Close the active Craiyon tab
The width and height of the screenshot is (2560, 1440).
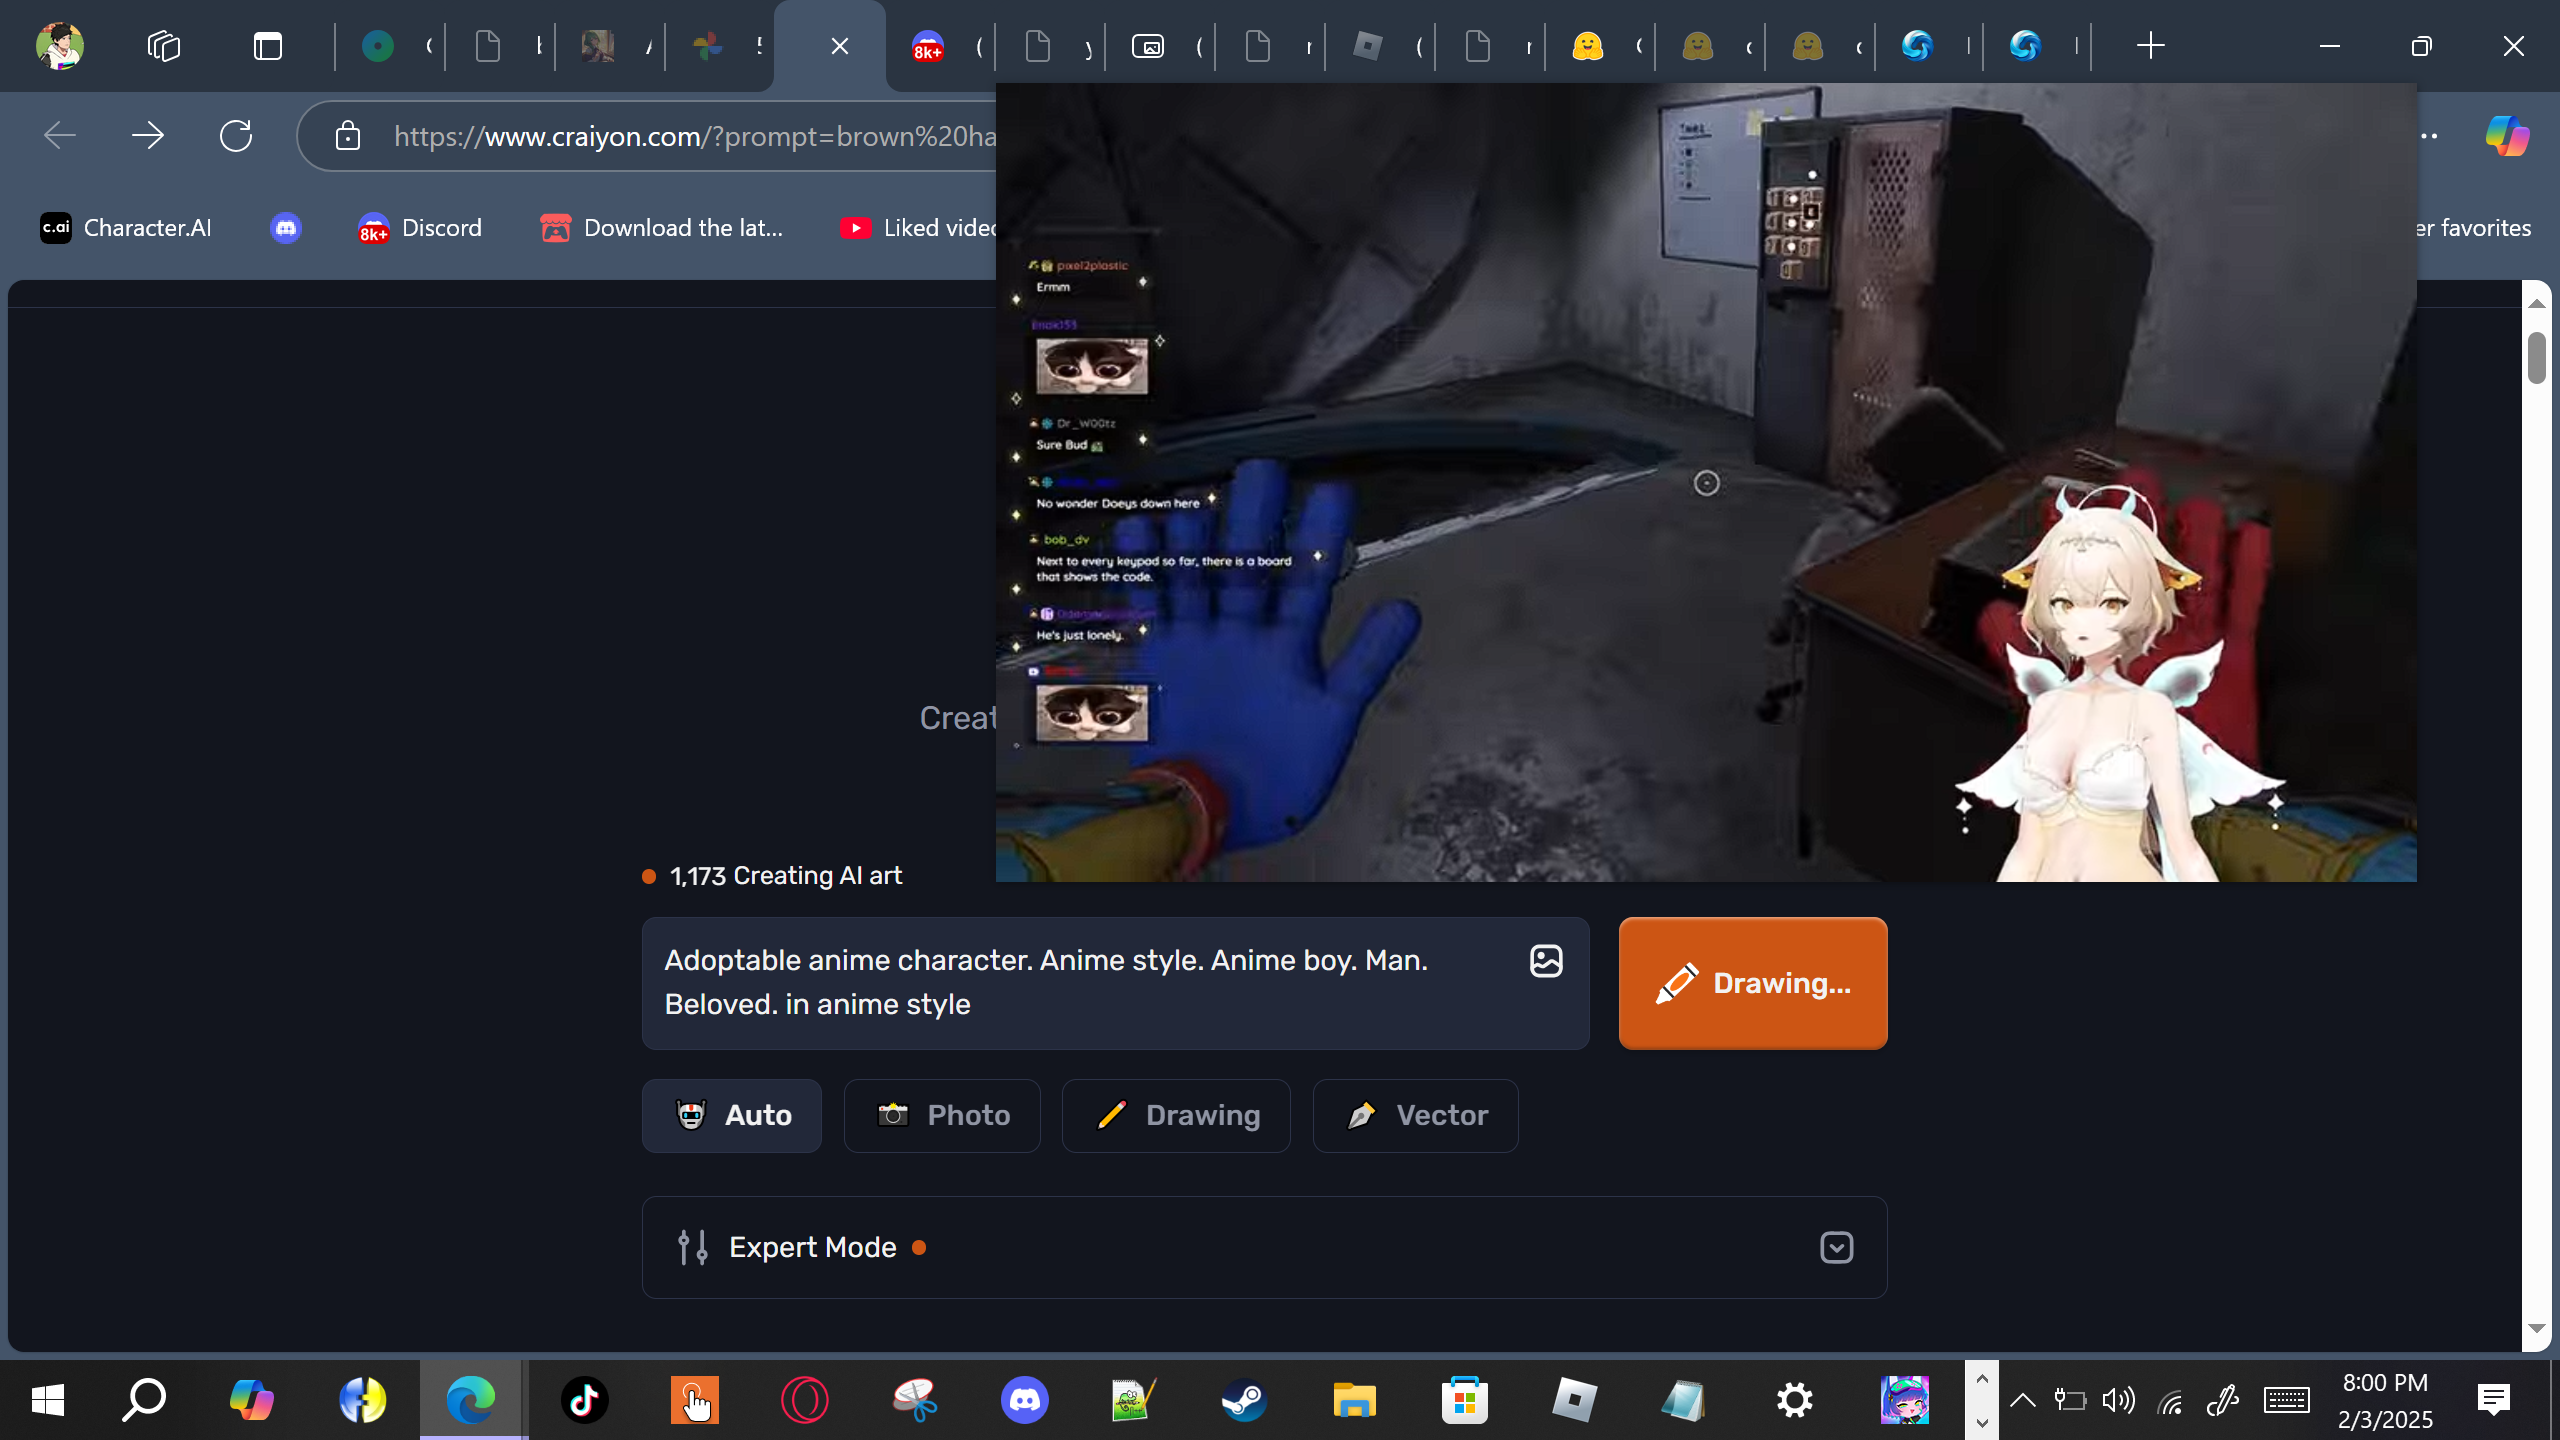tap(840, 46)
